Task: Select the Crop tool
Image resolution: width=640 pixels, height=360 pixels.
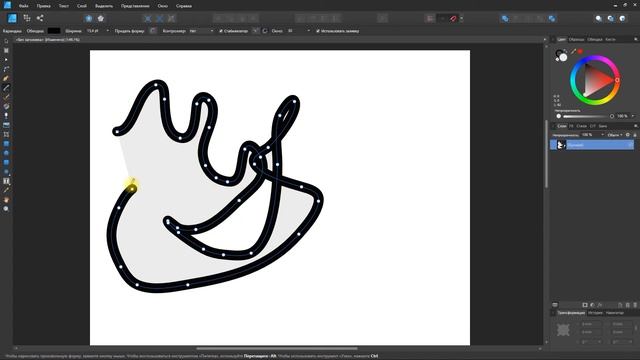Action: click(x=6, y=134)
